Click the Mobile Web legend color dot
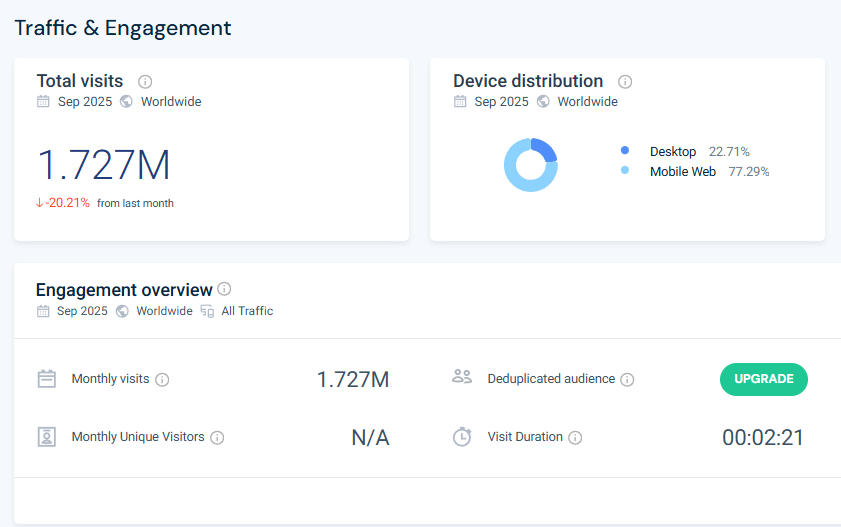This screenshot has width=841, height=527. tap(625, 171)
